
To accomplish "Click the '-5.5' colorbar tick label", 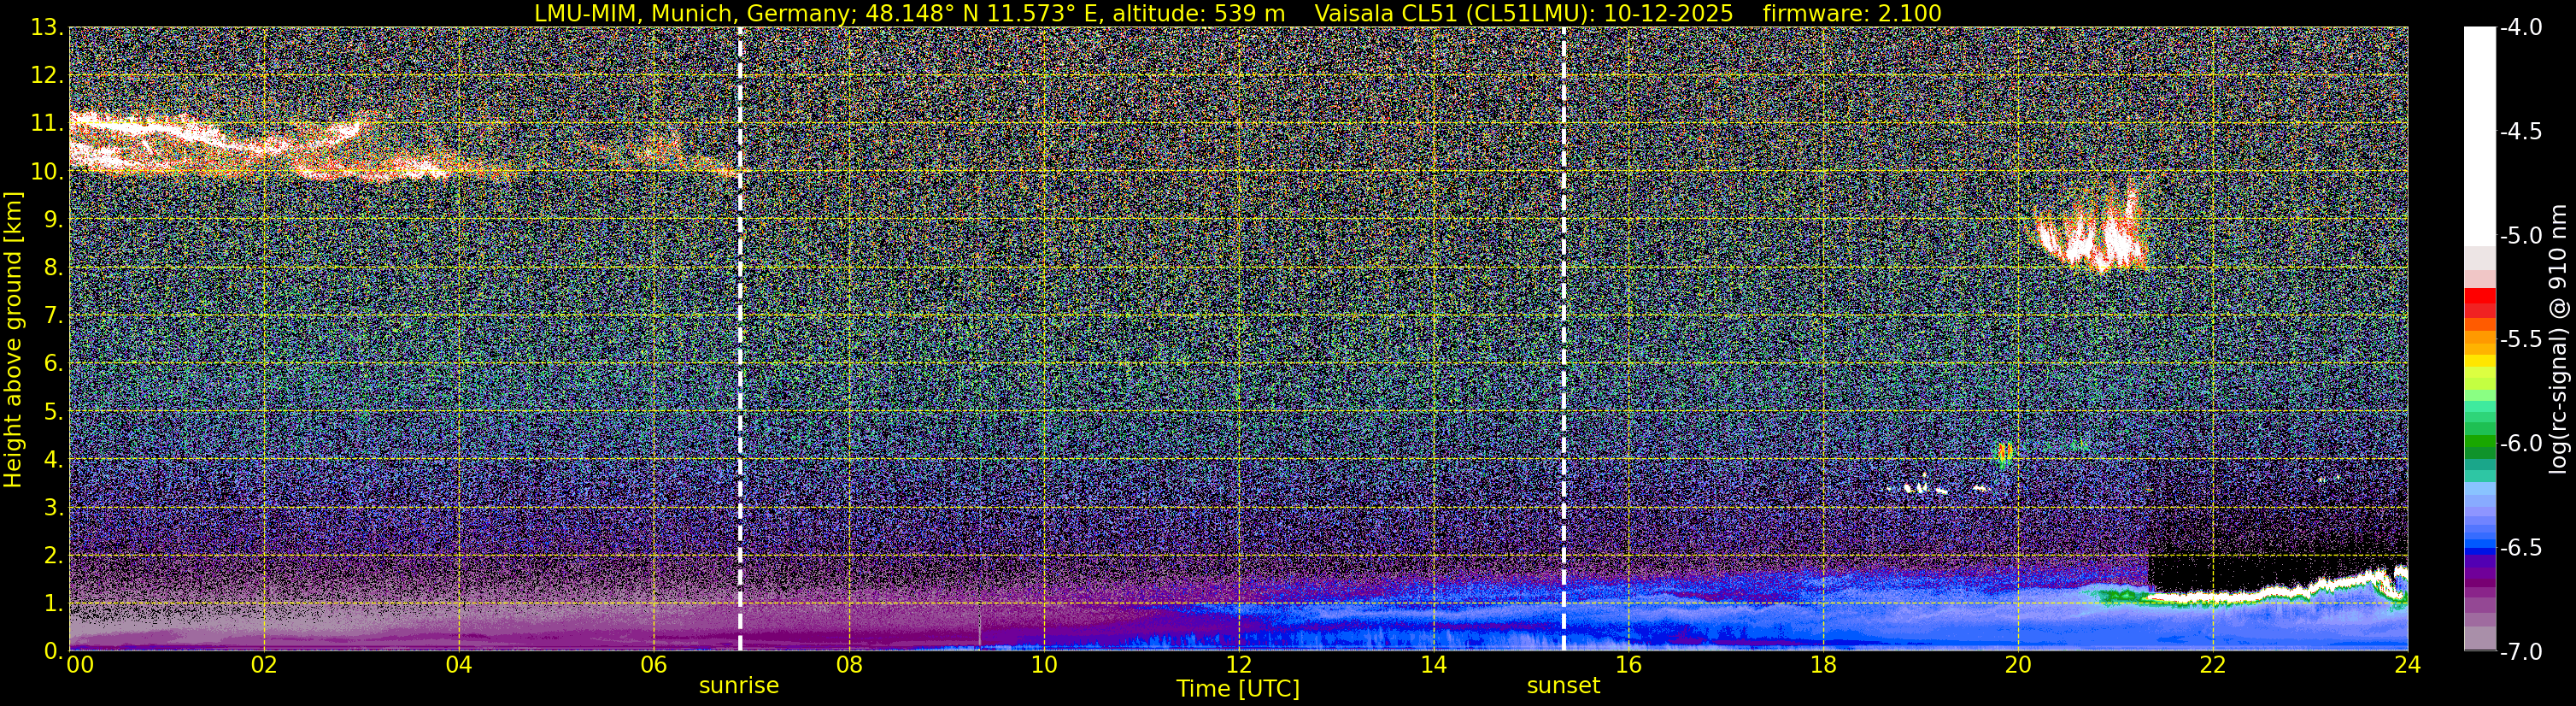I will coord(2520,340).
